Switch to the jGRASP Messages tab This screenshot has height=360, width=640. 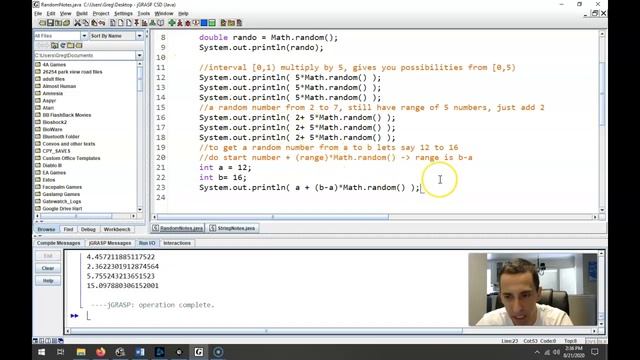(x=110, y=243)
